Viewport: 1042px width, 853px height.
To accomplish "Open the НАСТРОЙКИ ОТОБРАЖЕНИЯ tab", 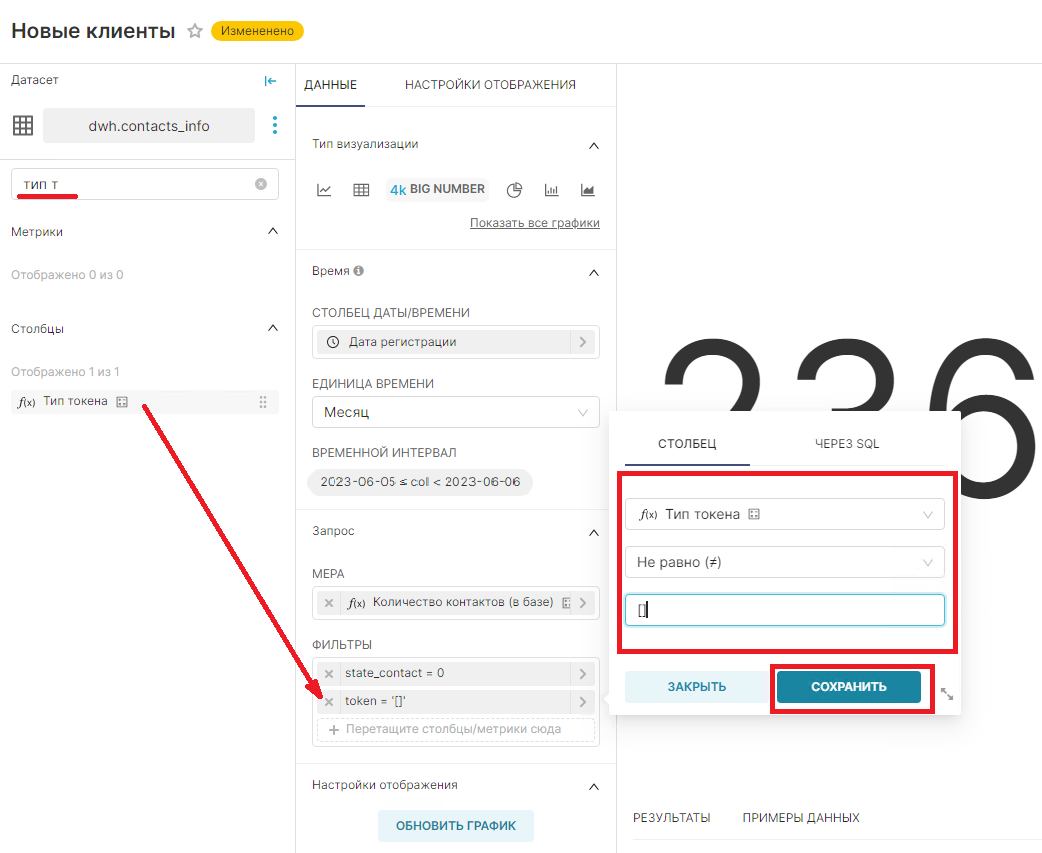I will (490, 85).
